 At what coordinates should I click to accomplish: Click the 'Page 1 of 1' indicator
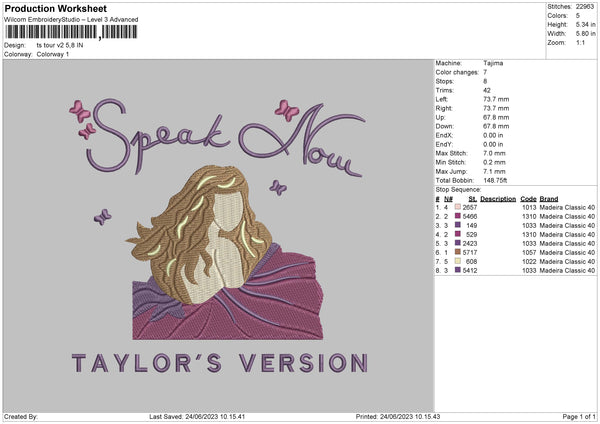pos(579,417)
